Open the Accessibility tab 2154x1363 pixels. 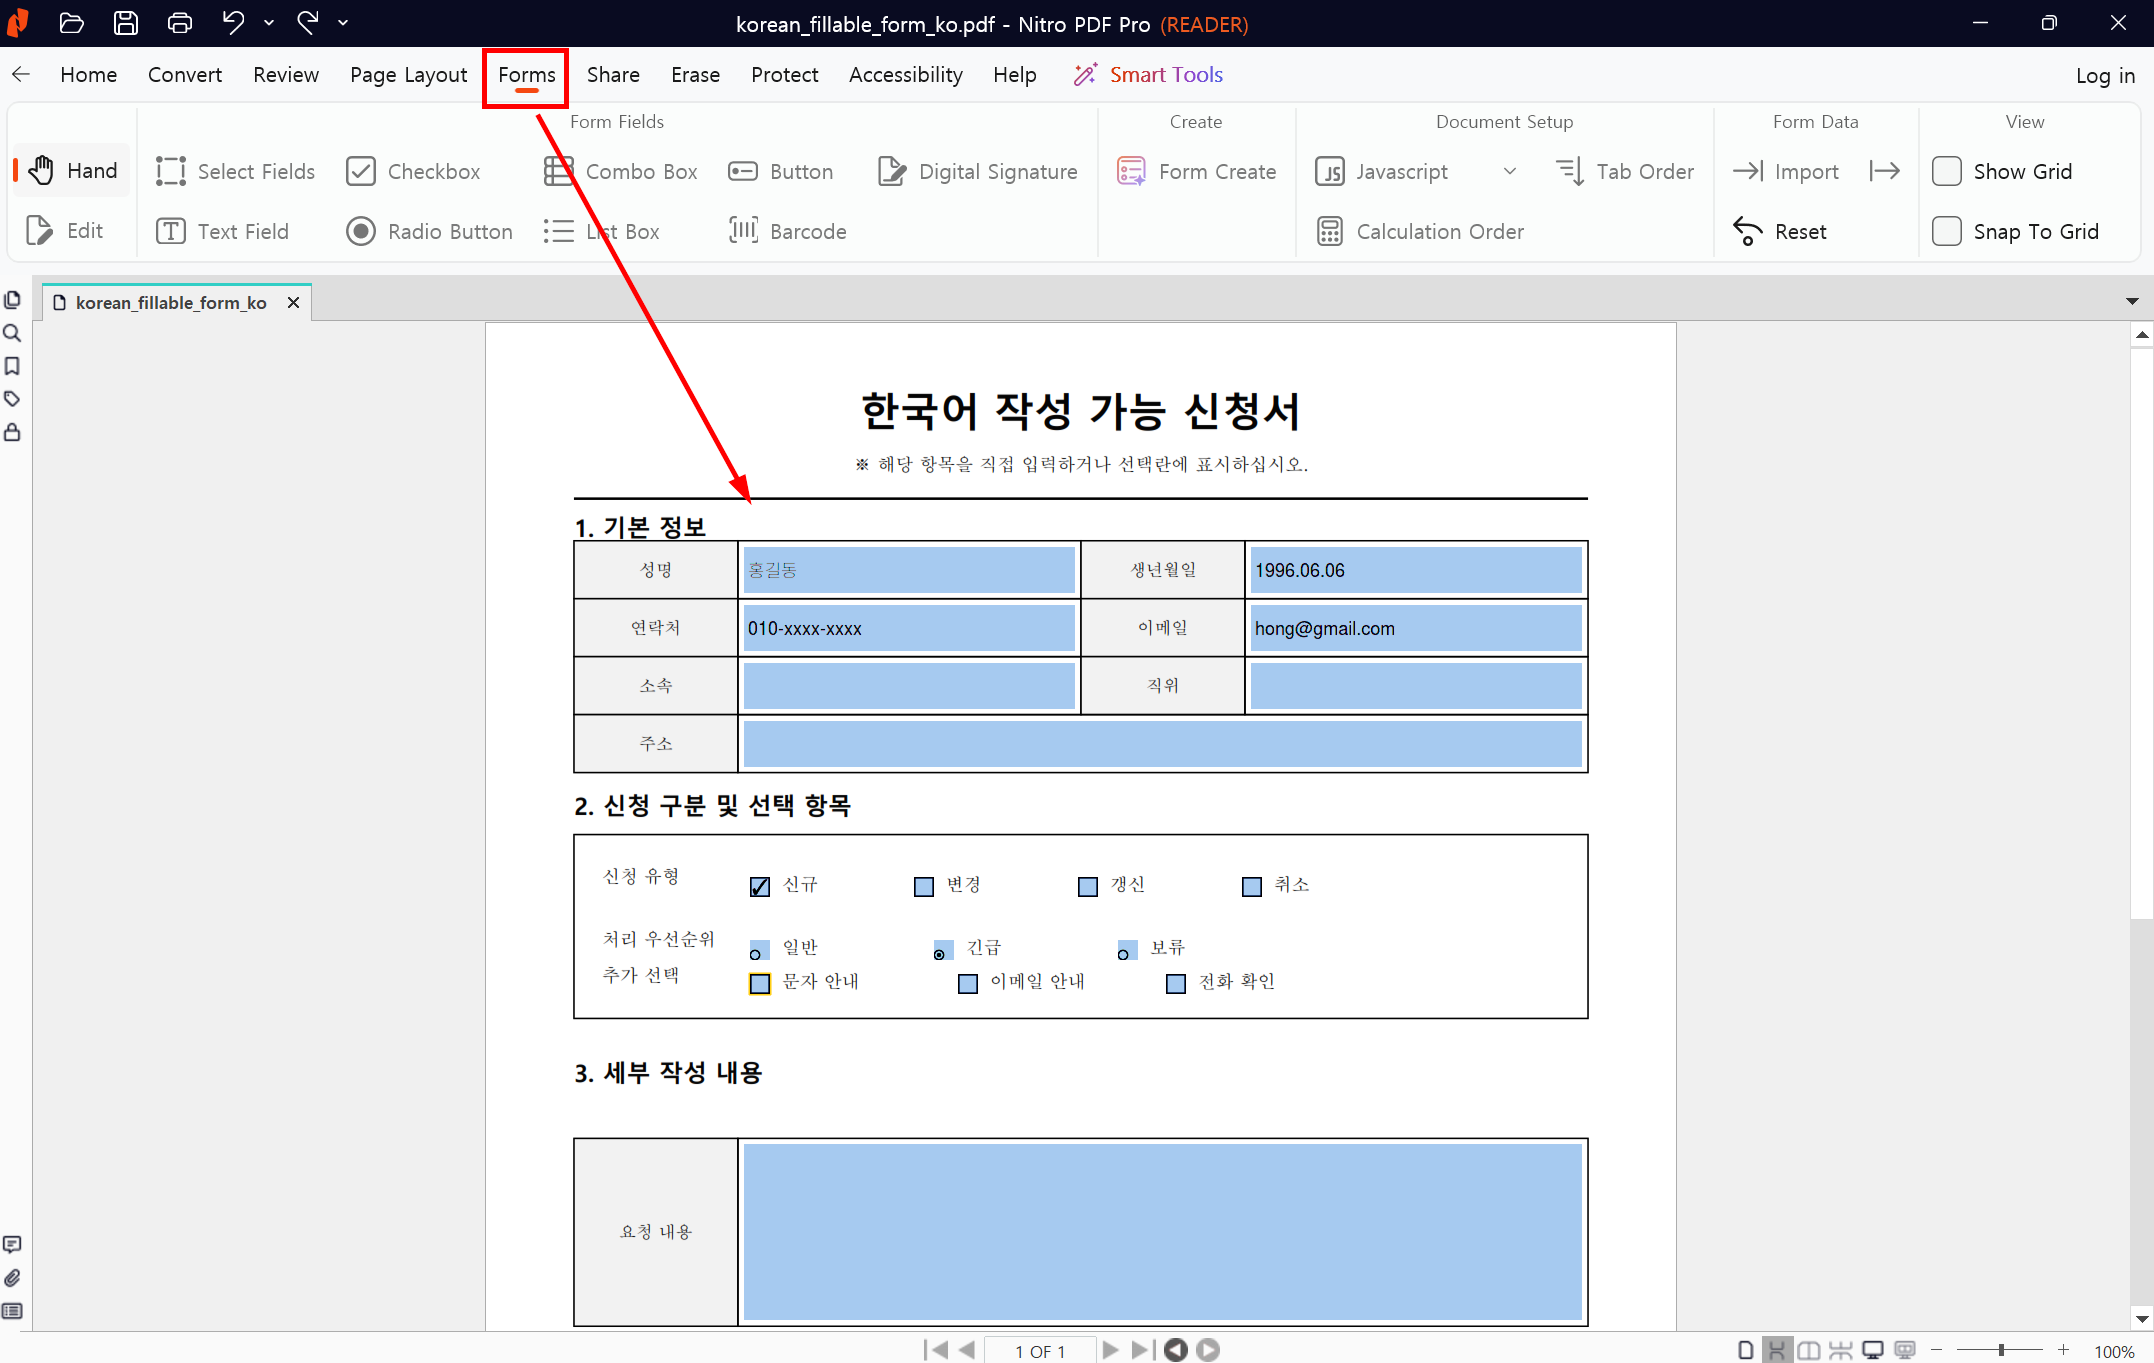905,75
